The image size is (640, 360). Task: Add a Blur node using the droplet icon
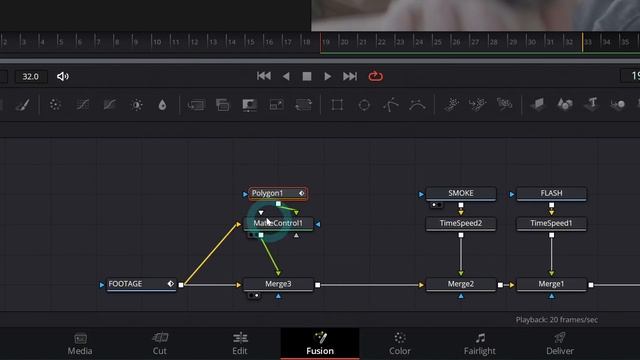click(162, 105)
